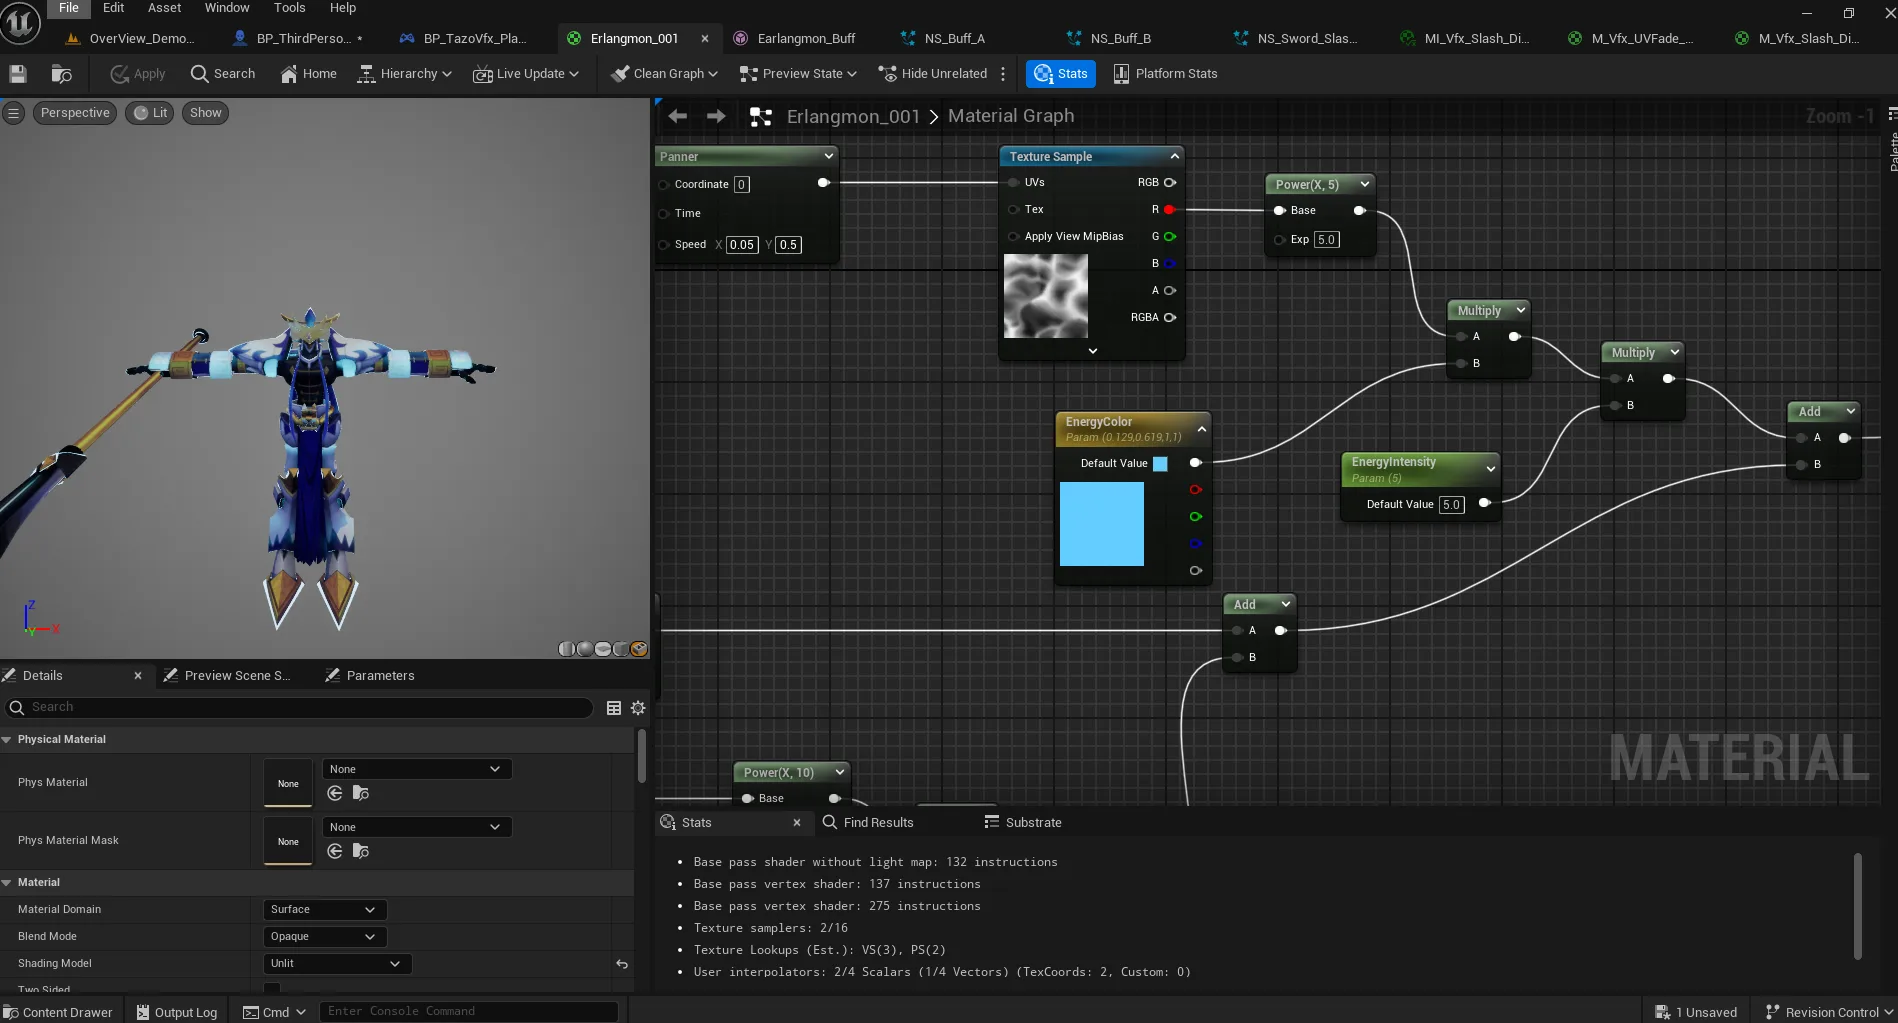Screen dimensions: 1898x1023
Task: Open the Content Drawer
Action: click(x=58, y=1012)
